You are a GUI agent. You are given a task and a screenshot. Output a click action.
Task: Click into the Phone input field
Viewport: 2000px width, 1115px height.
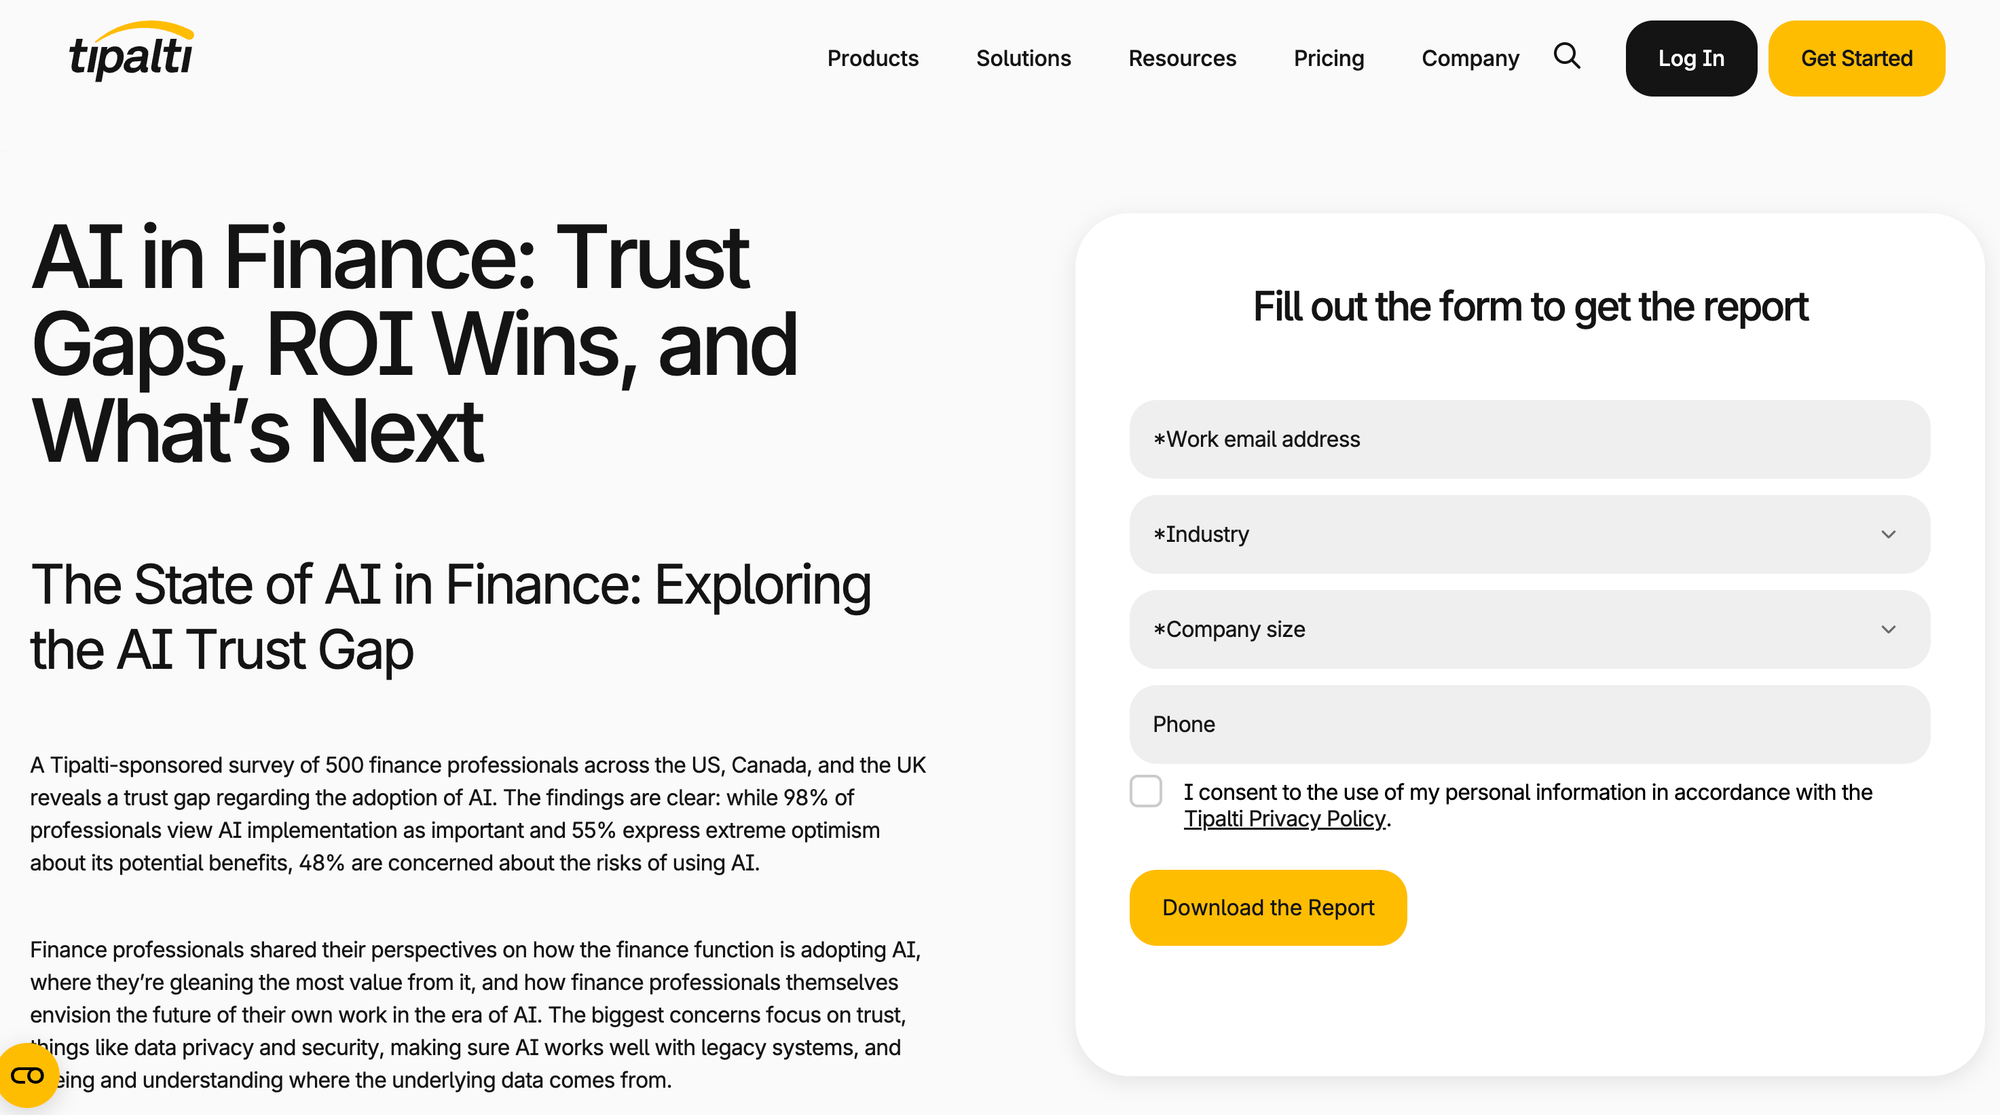(1529, 725)
